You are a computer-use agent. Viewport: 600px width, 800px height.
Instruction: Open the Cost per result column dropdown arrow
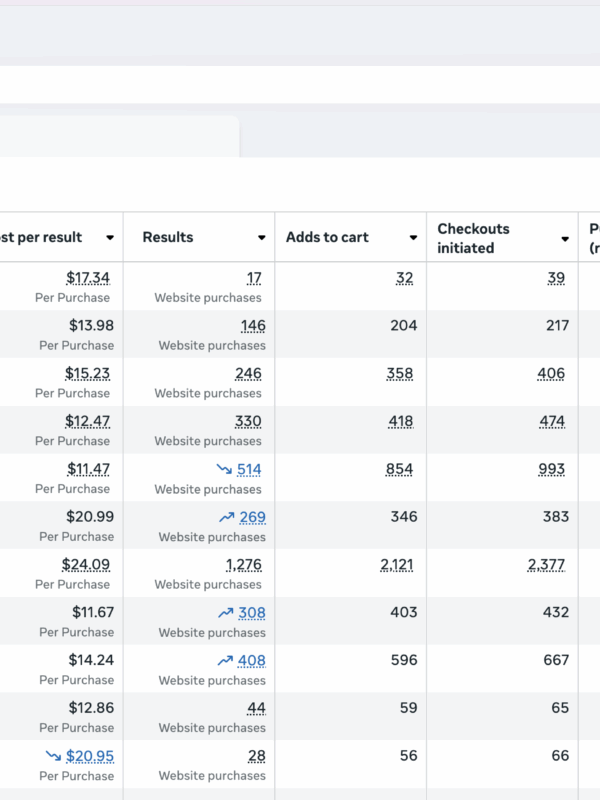pyautogui.click(x=110, y=238)
